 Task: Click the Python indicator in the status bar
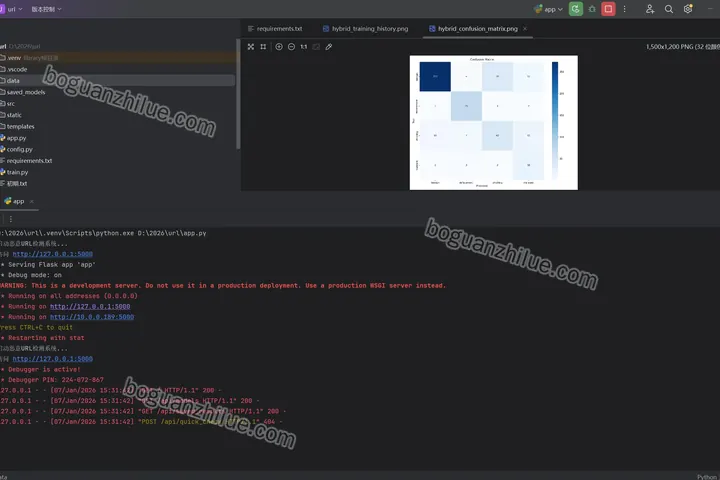tap(708, 477)
